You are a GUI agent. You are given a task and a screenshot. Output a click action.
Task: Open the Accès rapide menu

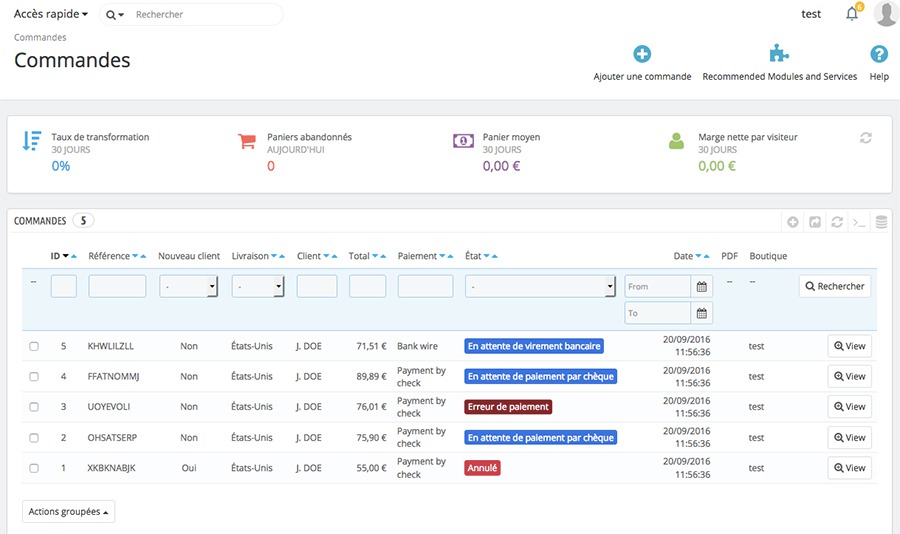tap(51, 14)
